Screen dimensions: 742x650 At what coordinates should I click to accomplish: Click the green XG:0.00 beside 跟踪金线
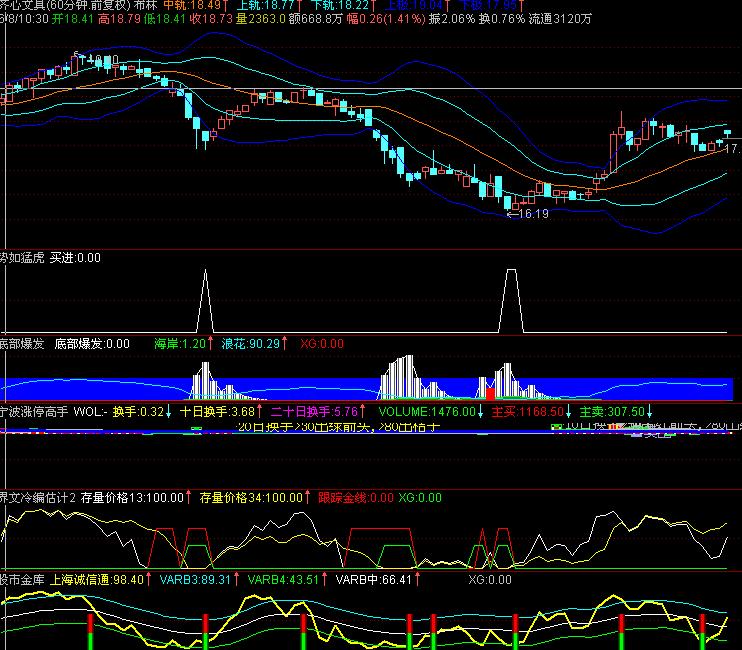pos(420,498)
